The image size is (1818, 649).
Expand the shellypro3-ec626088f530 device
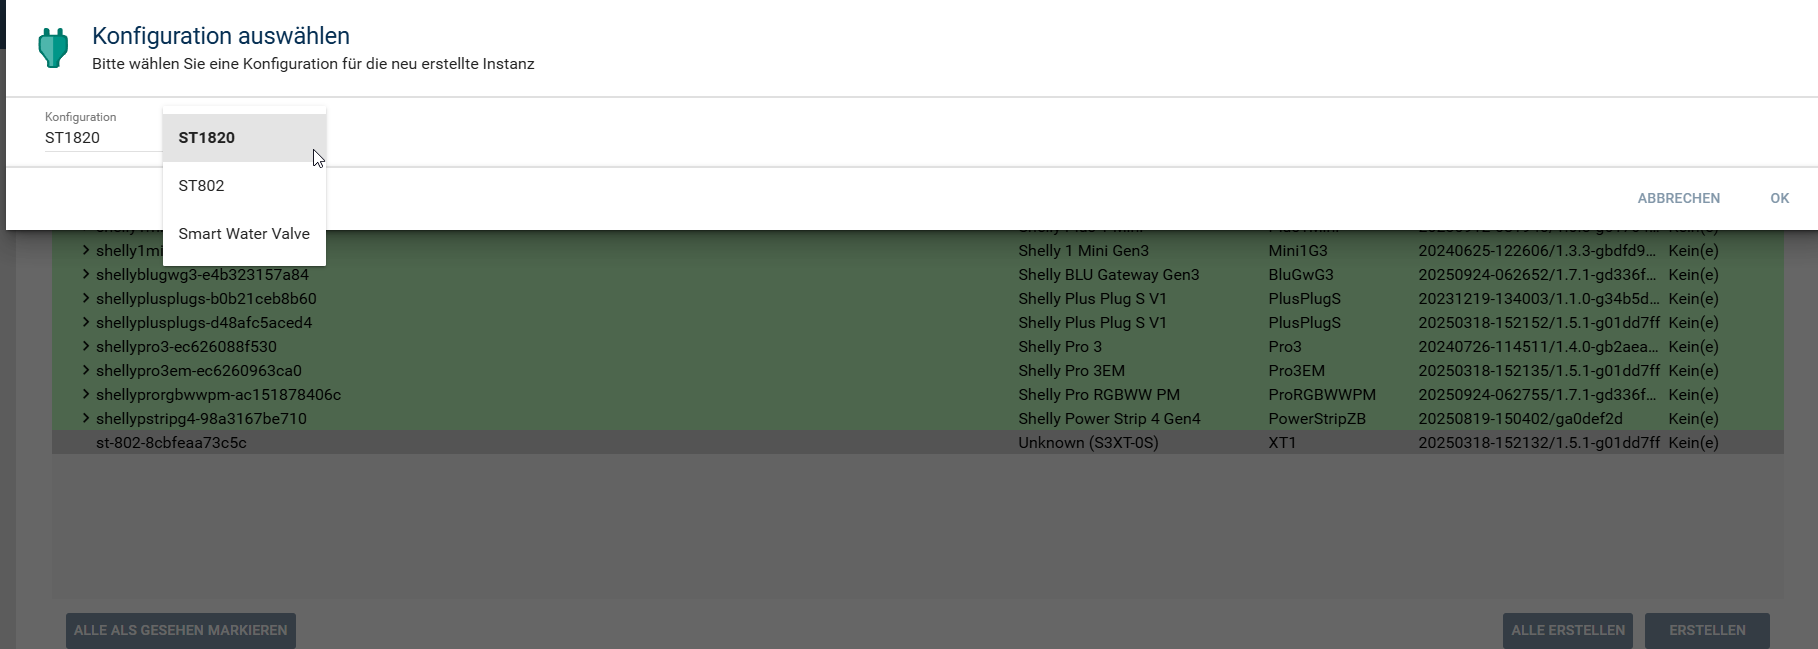tap(86, 347)
